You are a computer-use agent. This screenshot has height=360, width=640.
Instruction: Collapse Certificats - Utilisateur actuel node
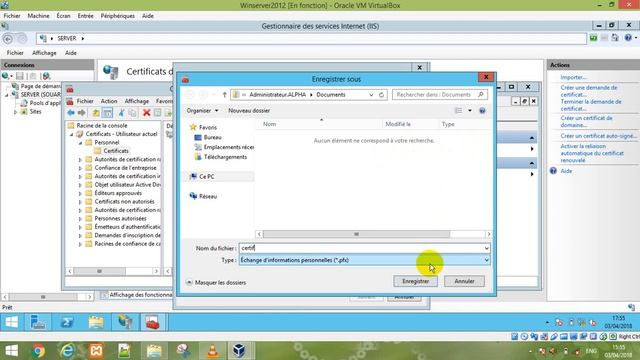71,134
